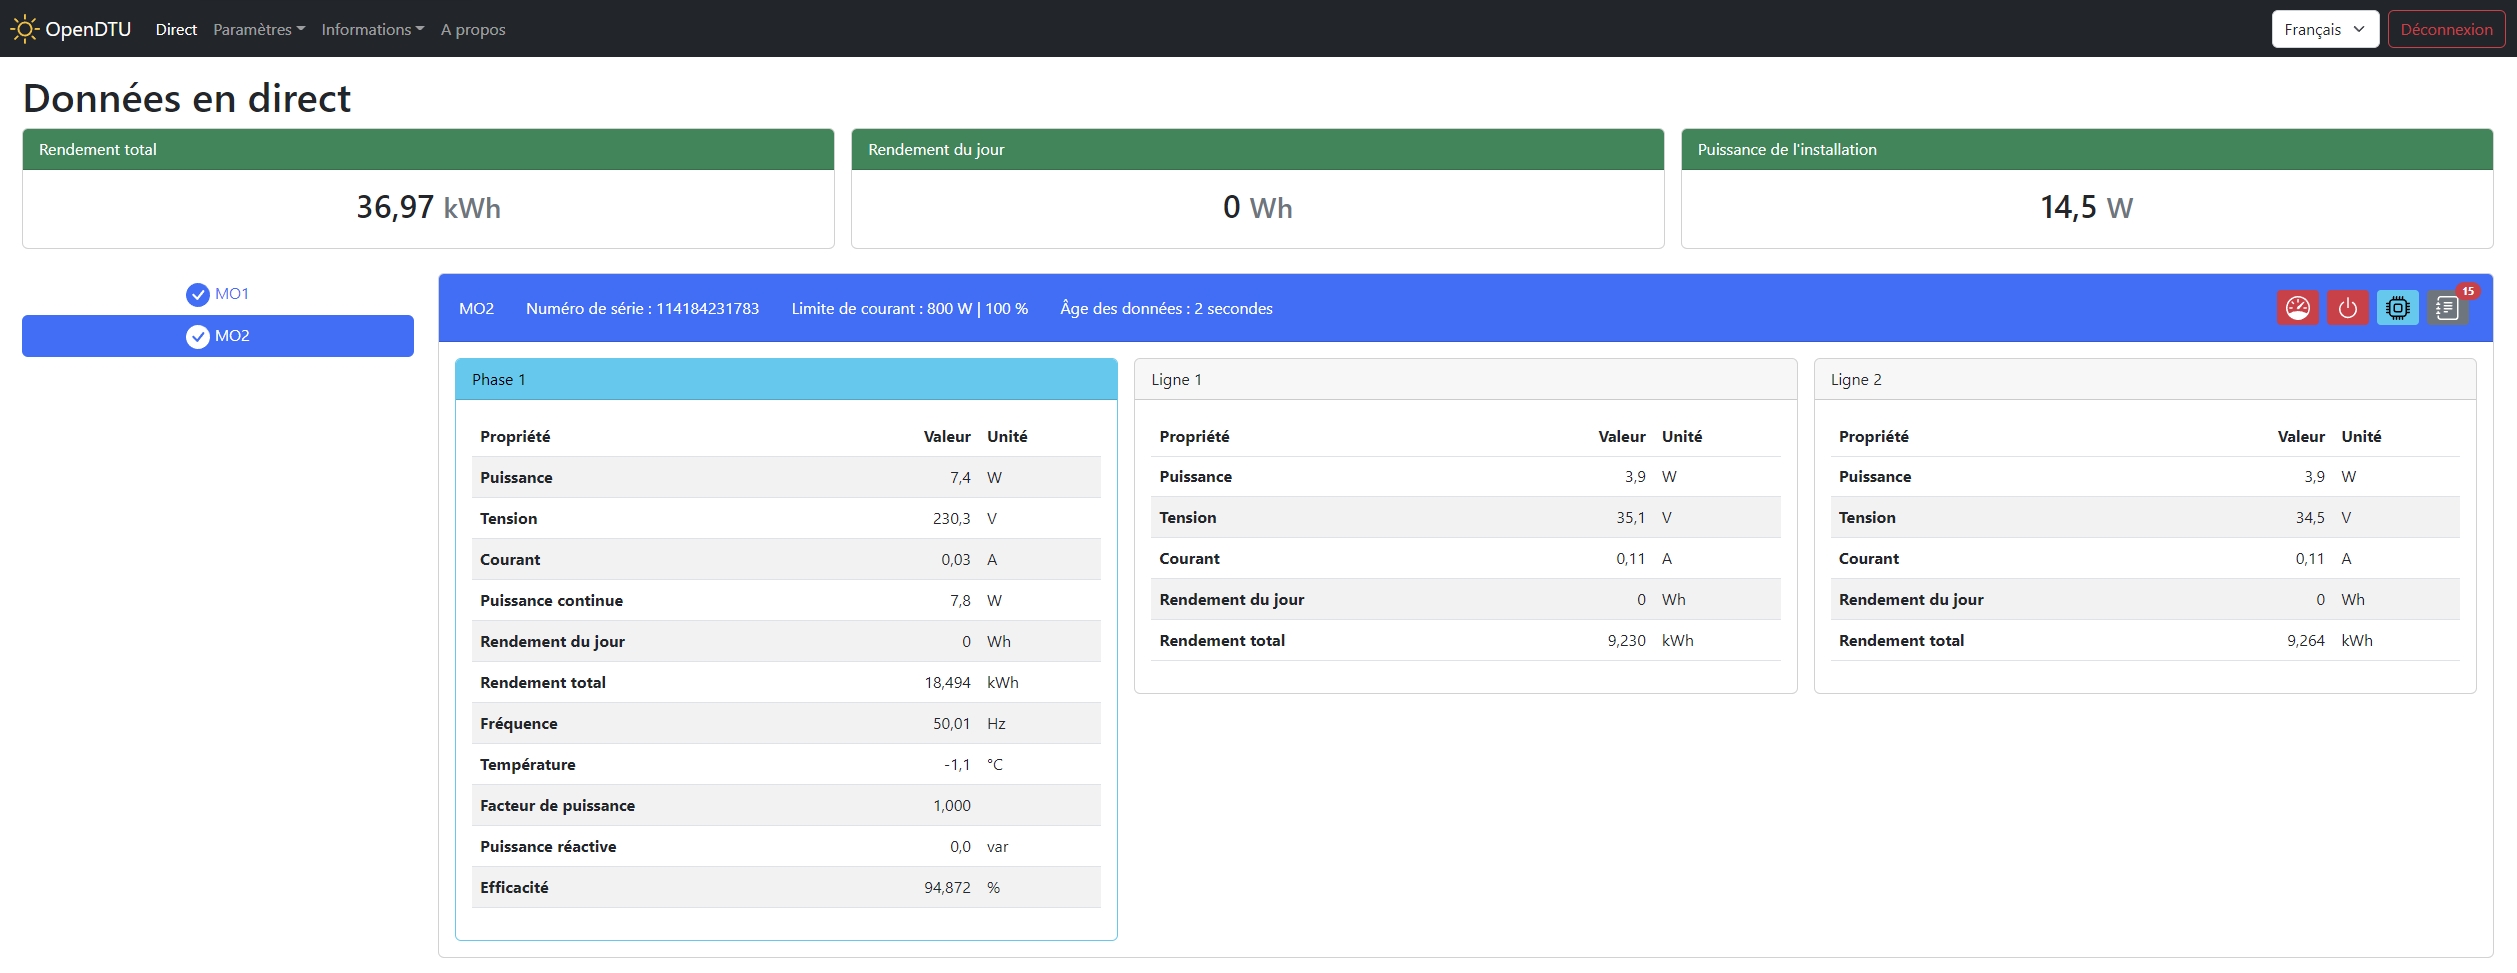This screenshot has width=2517, height=973.
Task: Click the inverter power on/off icon
Action: tap(2347, 308)
